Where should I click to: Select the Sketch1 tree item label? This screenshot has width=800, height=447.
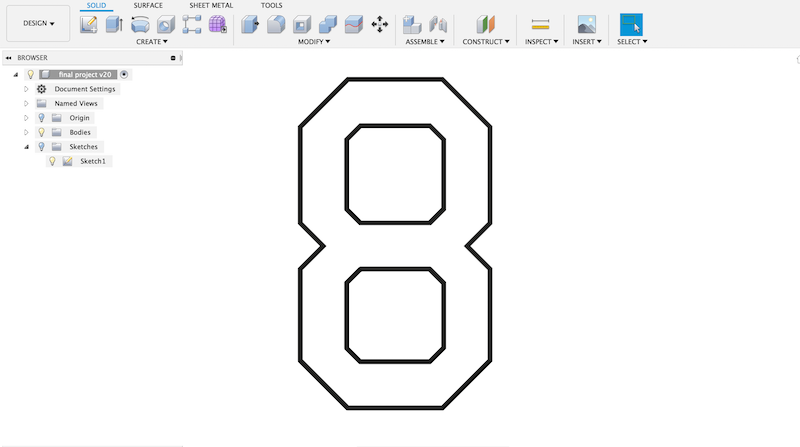point(93,161)
